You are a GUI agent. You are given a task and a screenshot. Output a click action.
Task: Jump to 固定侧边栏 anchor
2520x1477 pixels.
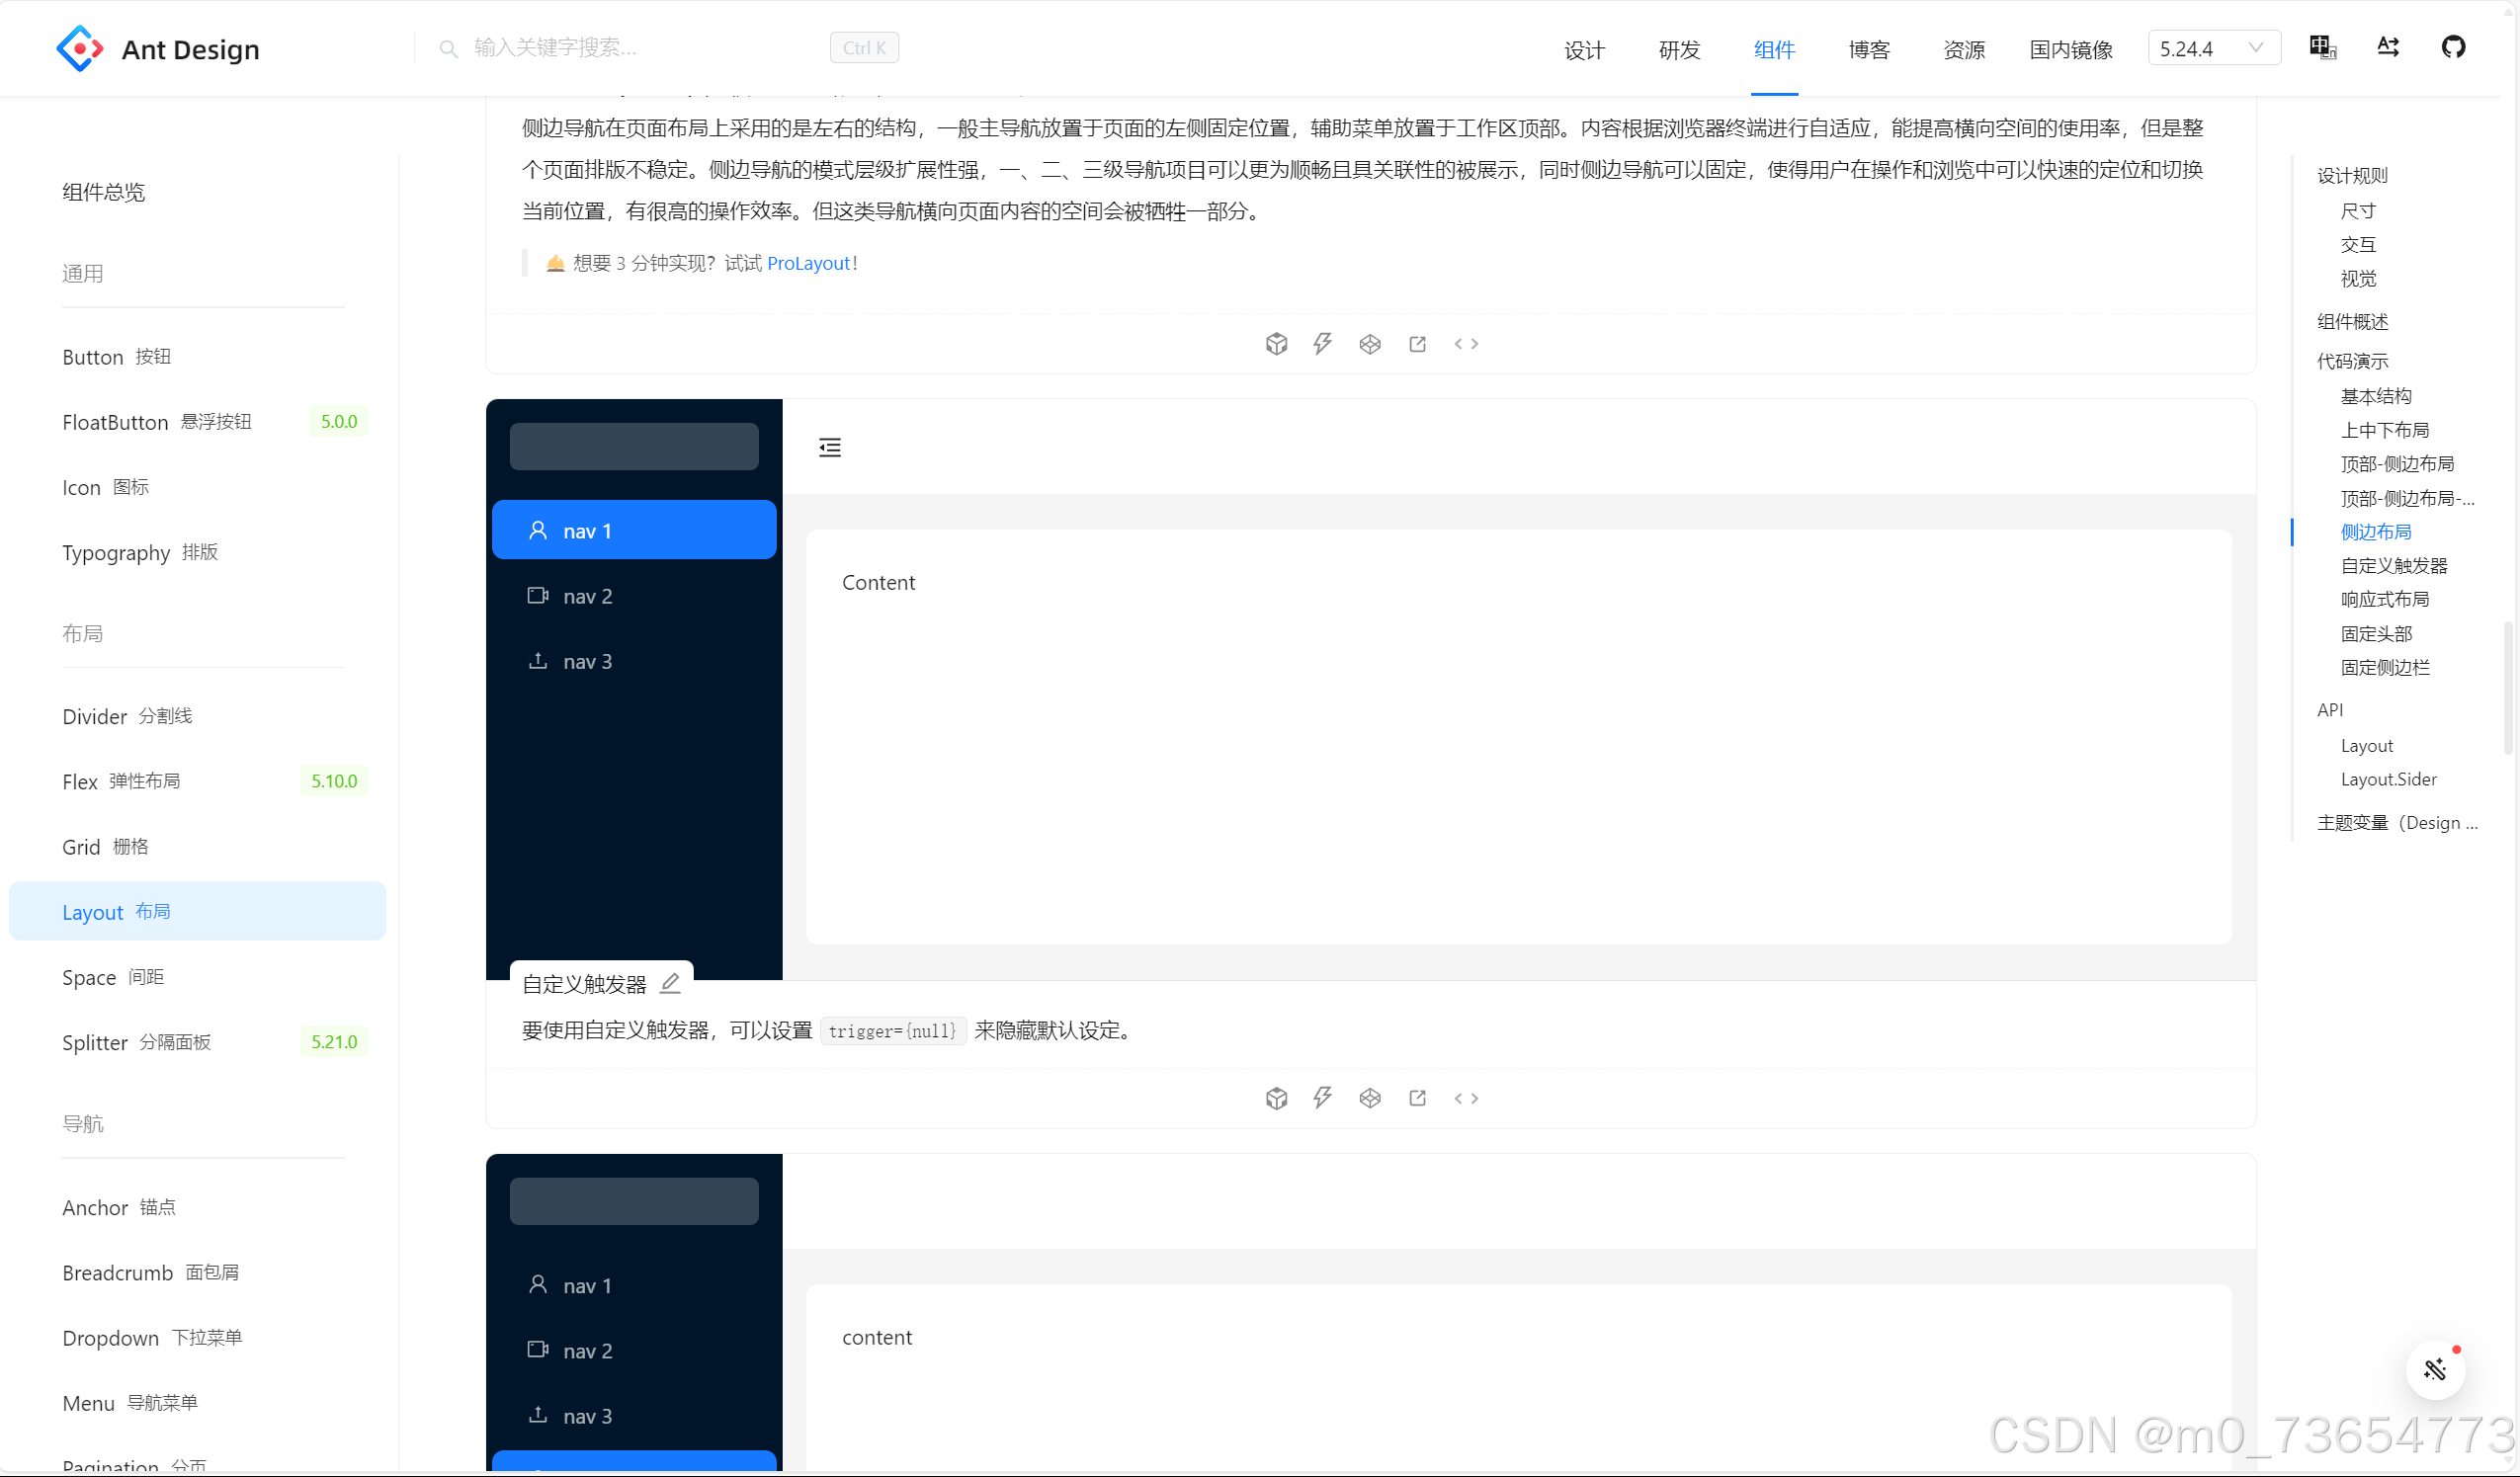2385,667
